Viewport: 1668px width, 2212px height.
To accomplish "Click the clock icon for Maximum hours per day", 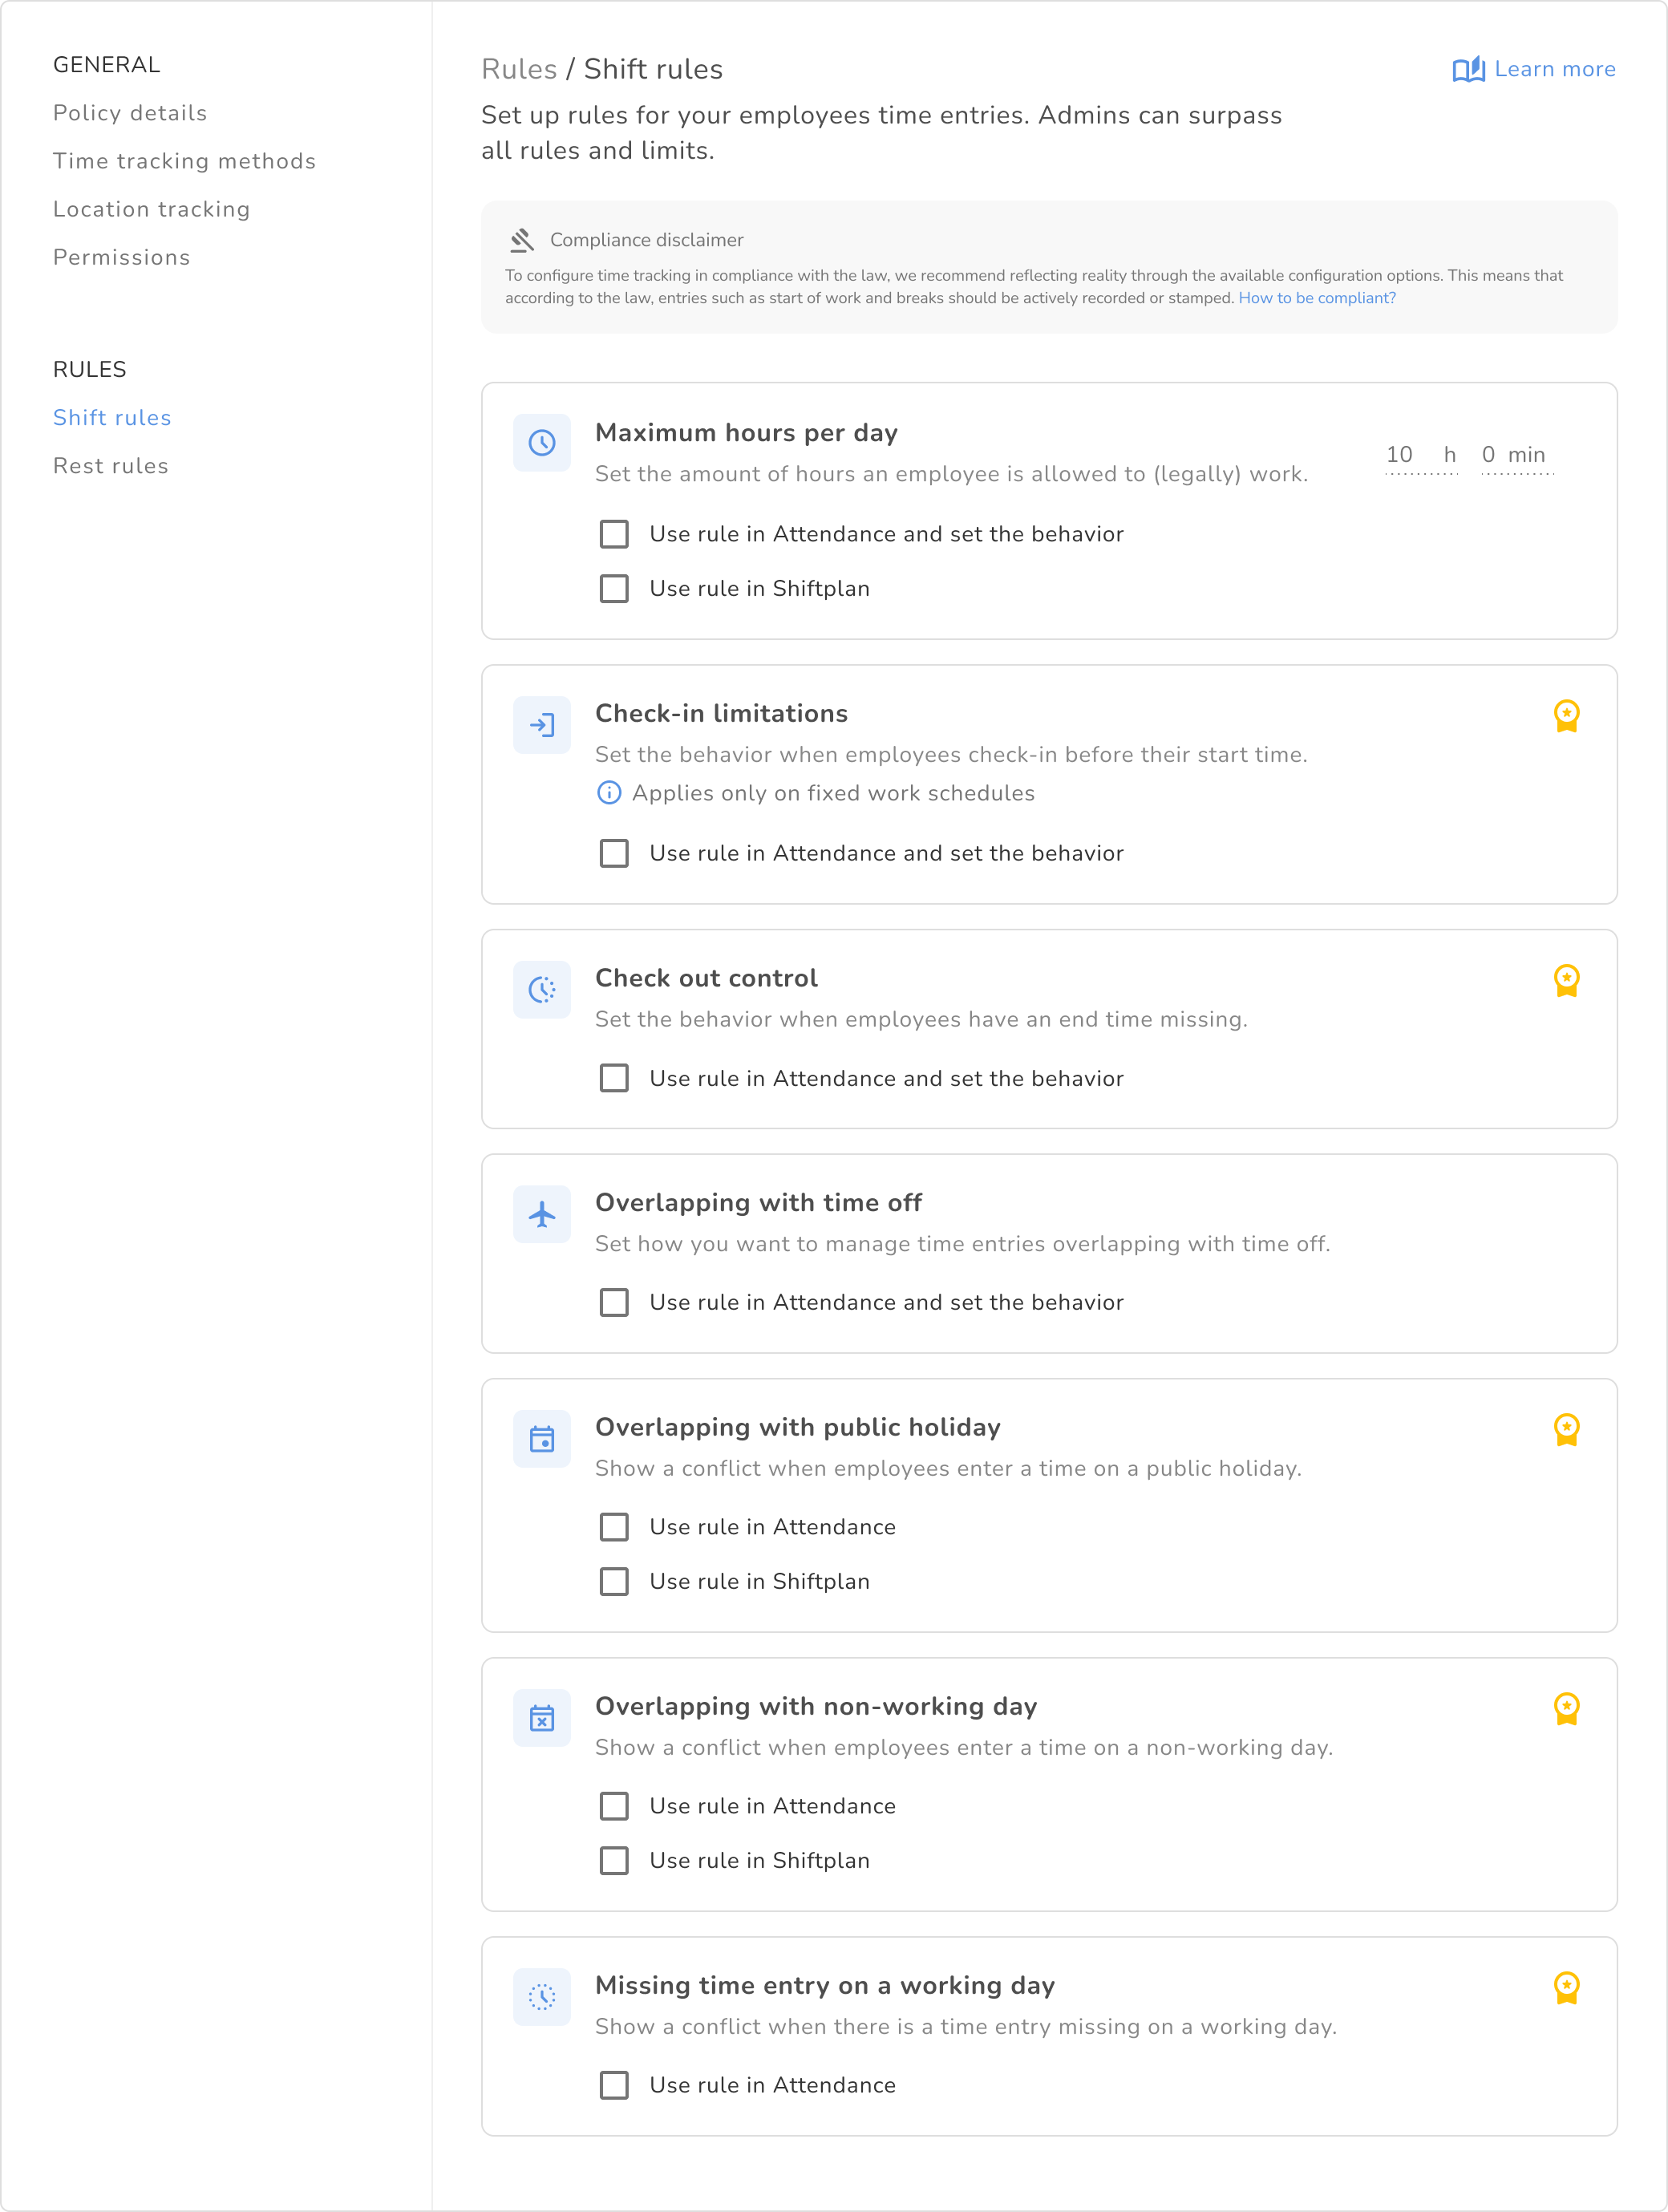I will click(x=542, y=443).
